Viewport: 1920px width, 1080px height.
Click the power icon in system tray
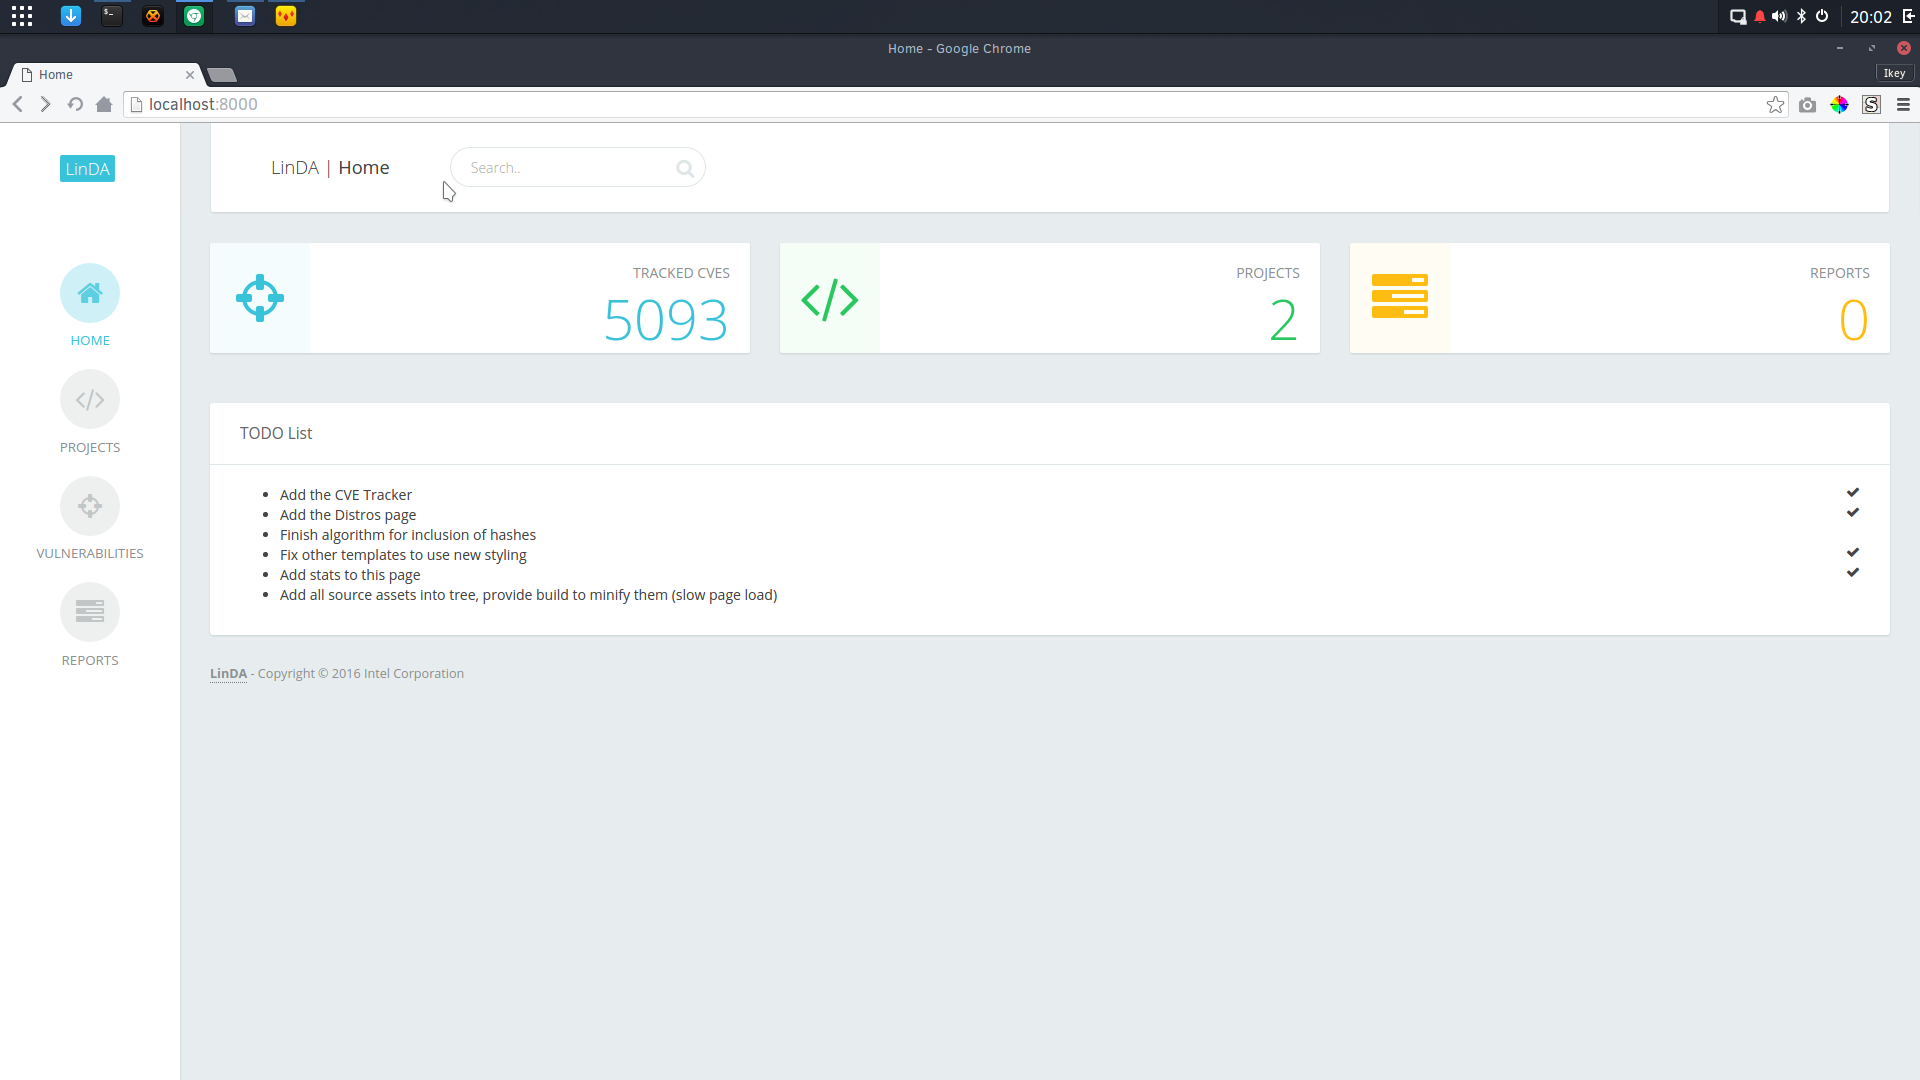[1822, 16]
